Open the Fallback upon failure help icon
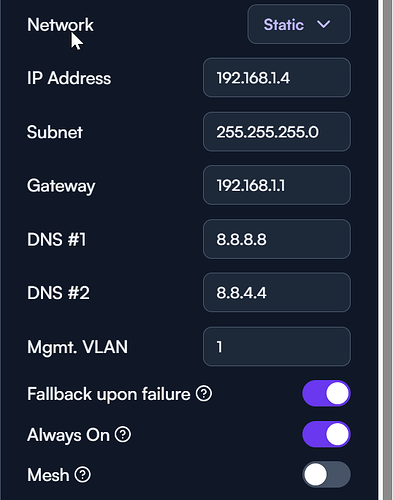The width and height of the screenshot is (393, 500). [x=204, y=394]
